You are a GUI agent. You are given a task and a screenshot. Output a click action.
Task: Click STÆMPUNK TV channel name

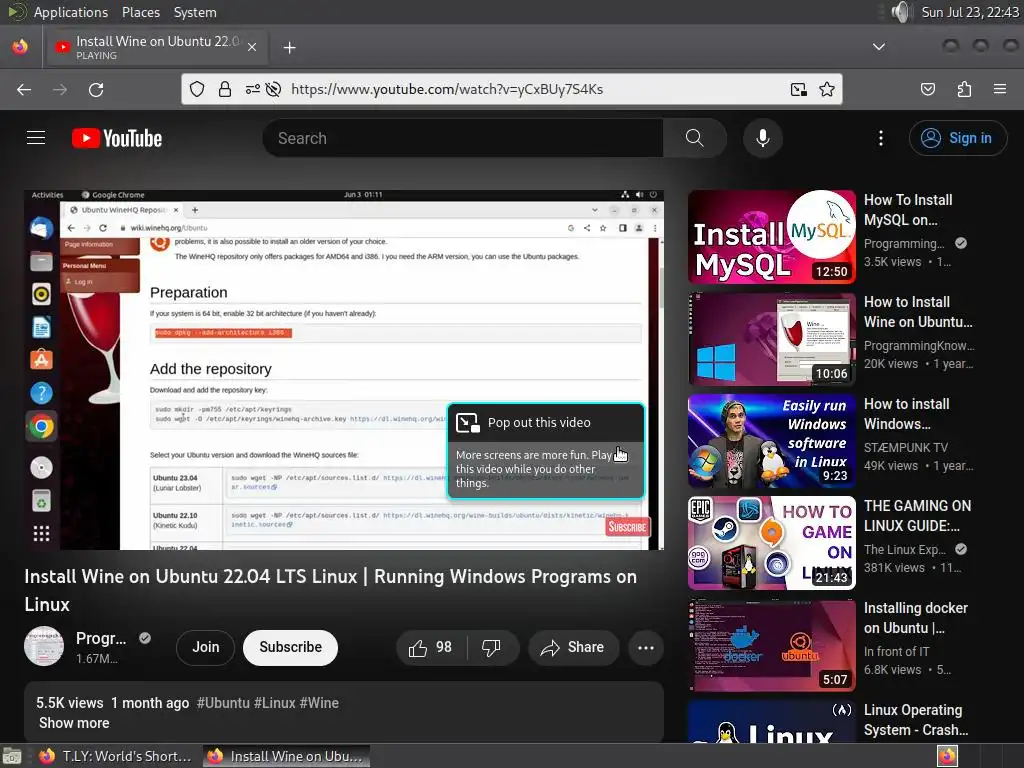click(x=905, y=447)
